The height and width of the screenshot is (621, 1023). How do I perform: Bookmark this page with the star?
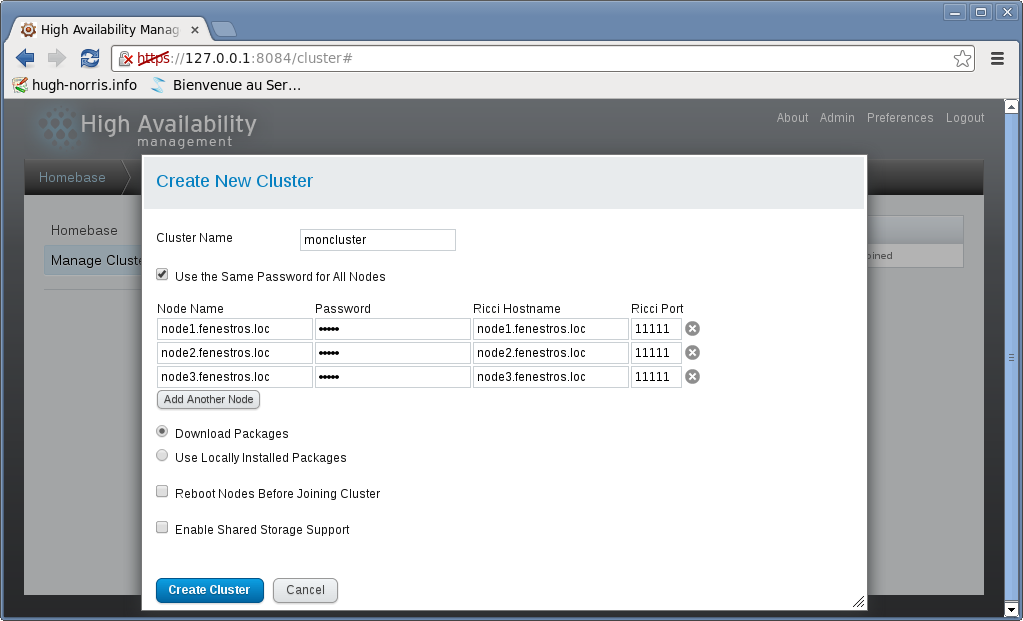coord(962,59)
